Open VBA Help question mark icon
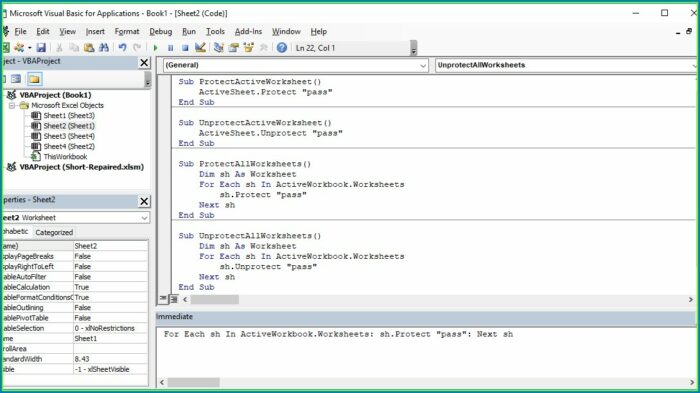 281,47
